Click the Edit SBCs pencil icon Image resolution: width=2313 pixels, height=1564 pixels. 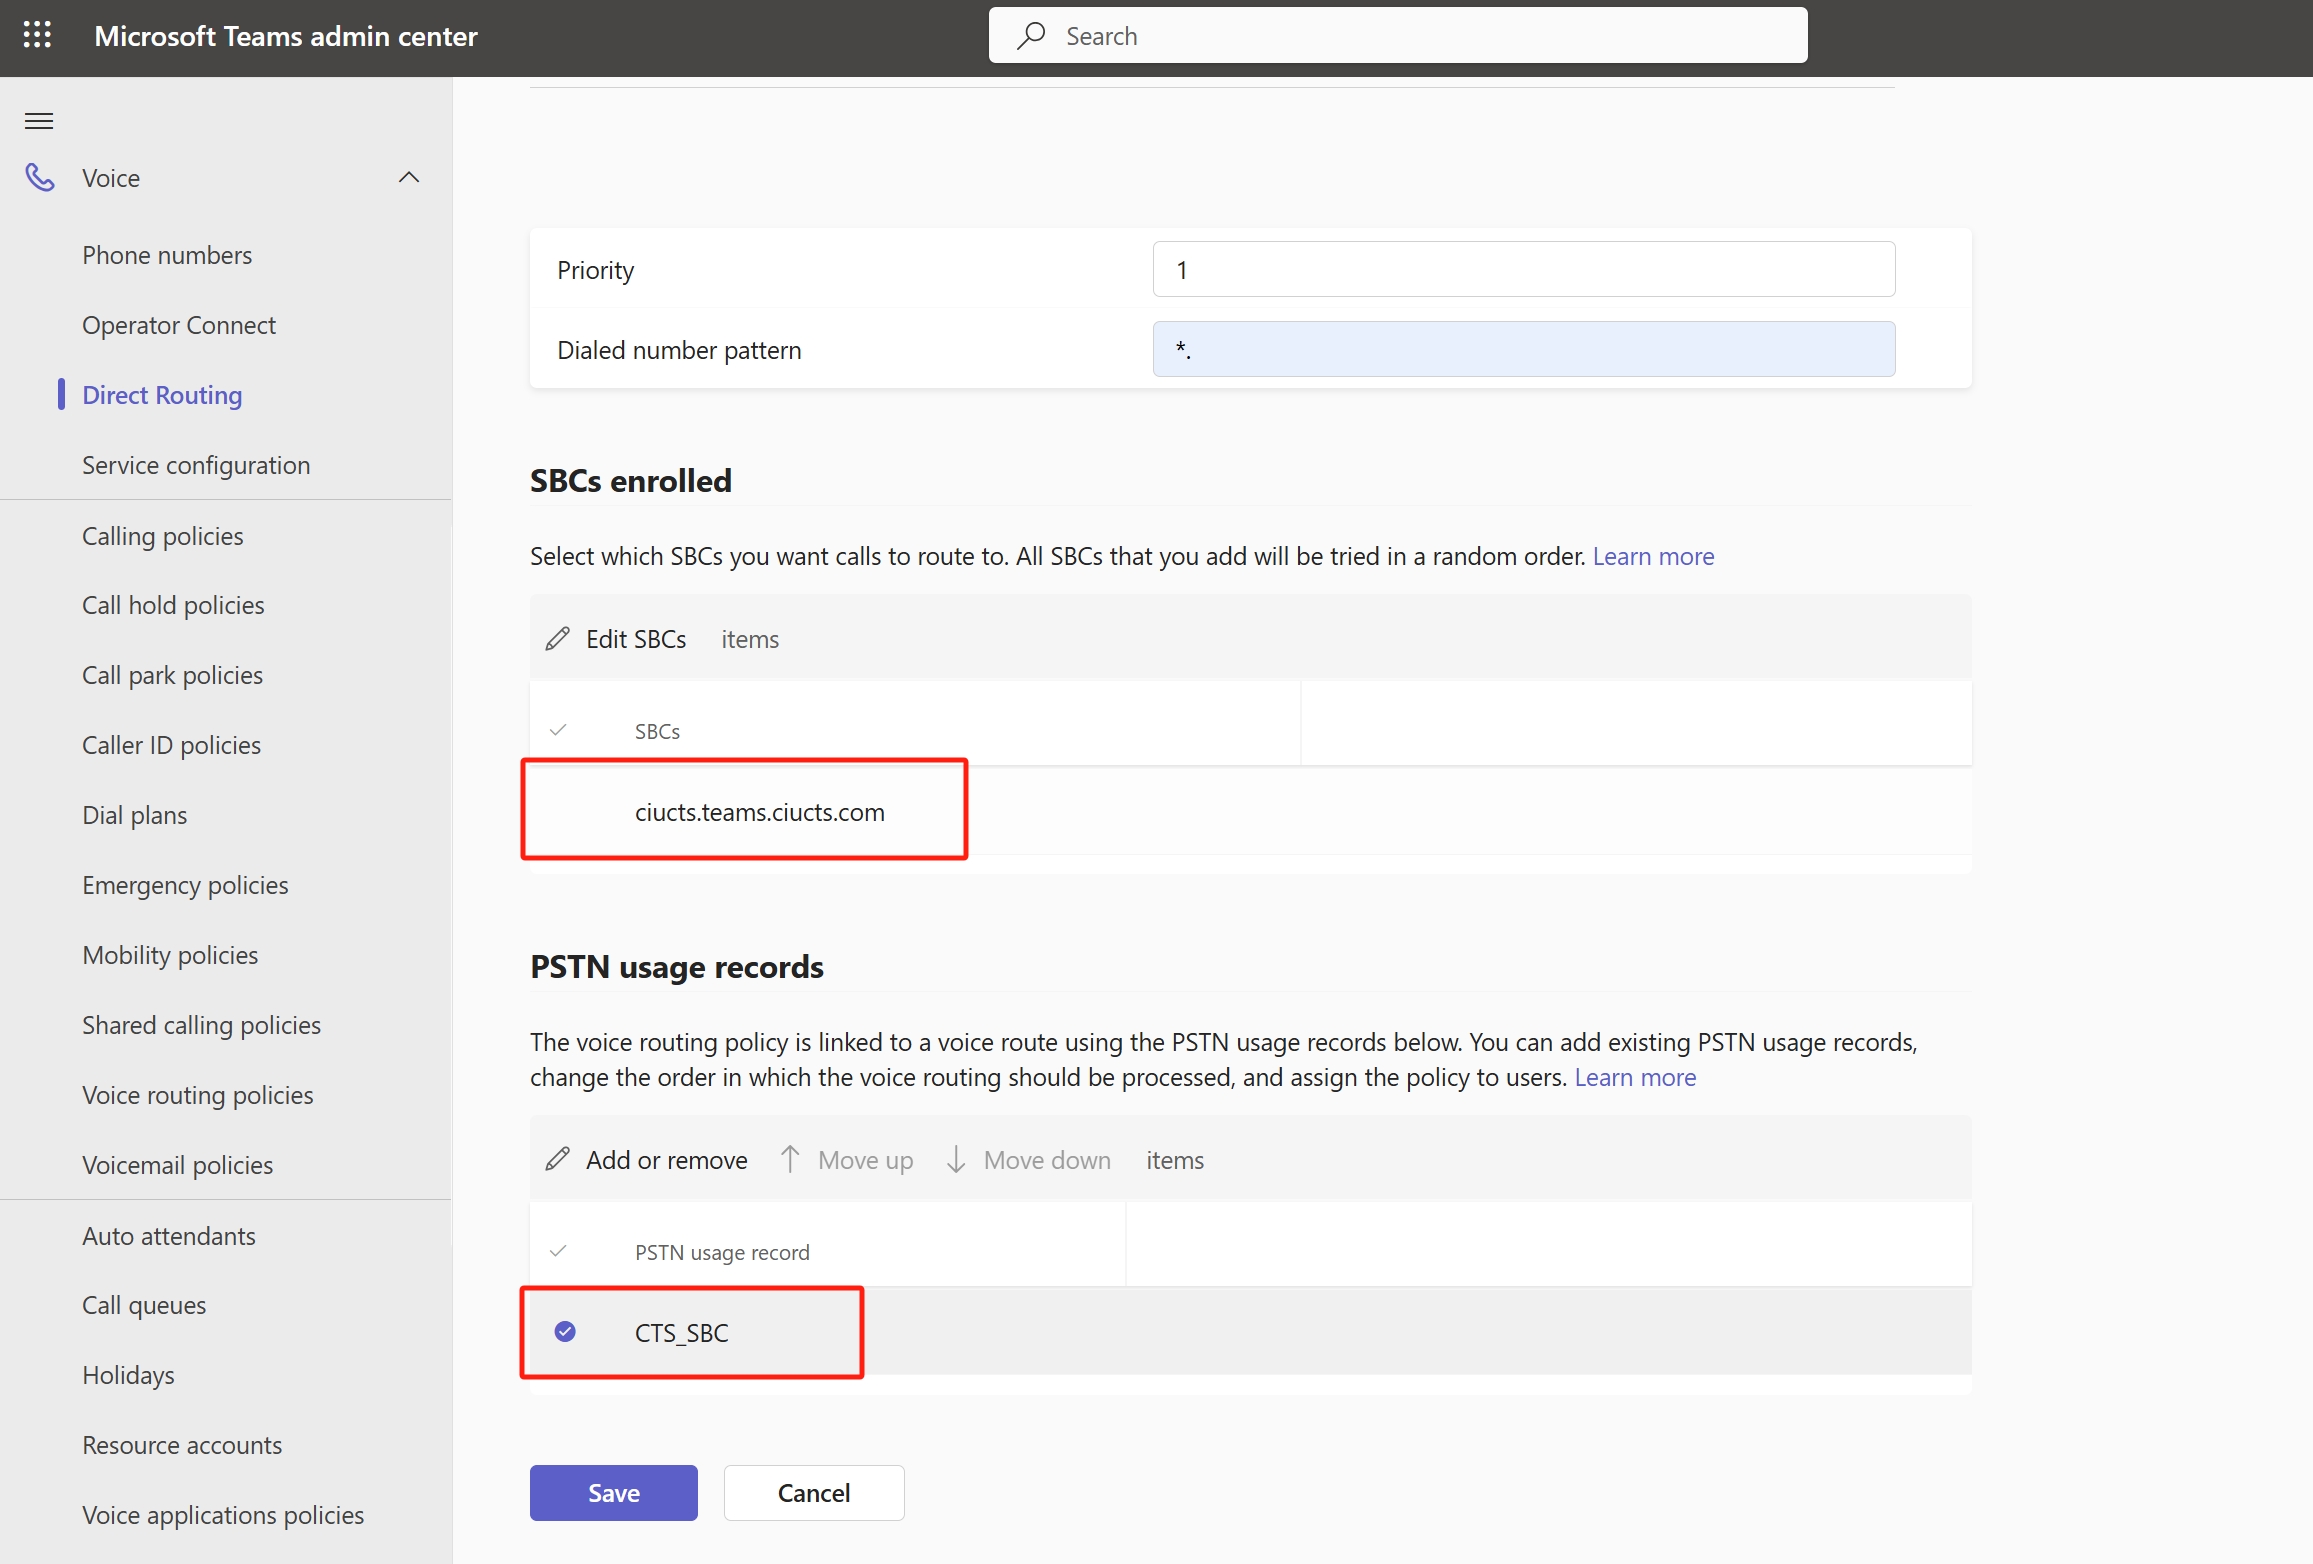click(x=558, y=639)
